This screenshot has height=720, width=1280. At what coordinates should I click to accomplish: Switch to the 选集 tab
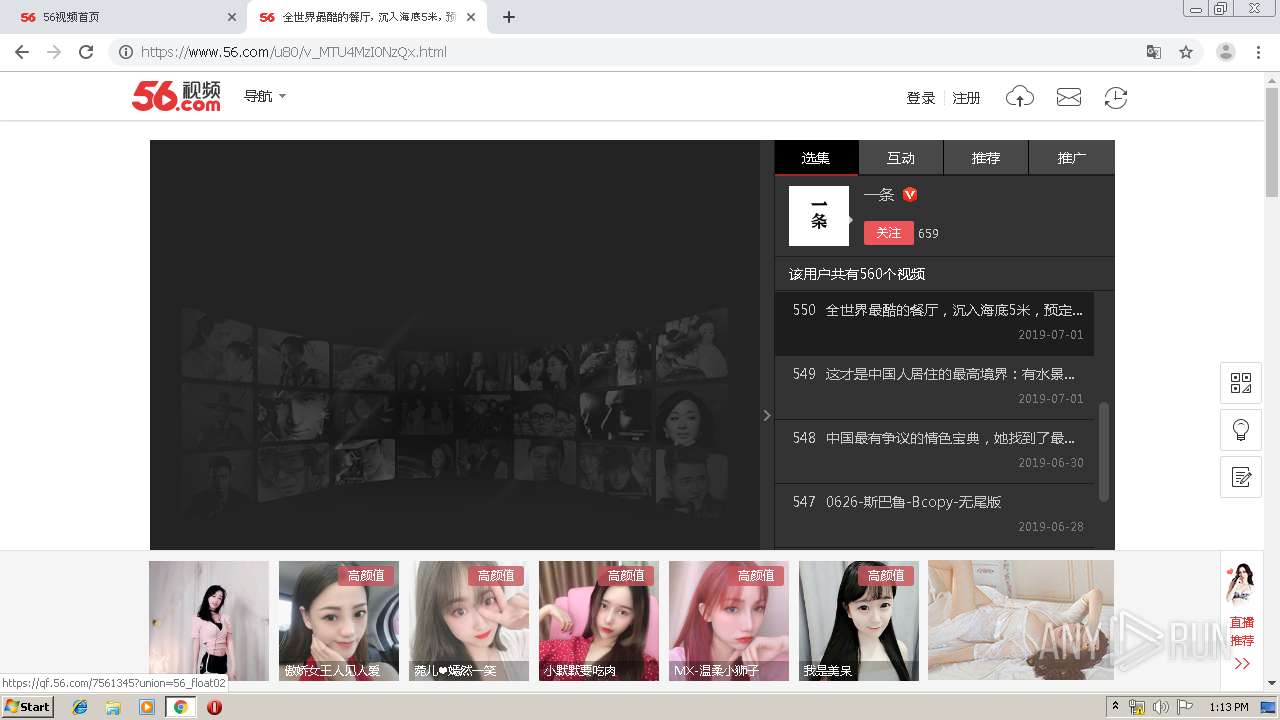[816, 158]
